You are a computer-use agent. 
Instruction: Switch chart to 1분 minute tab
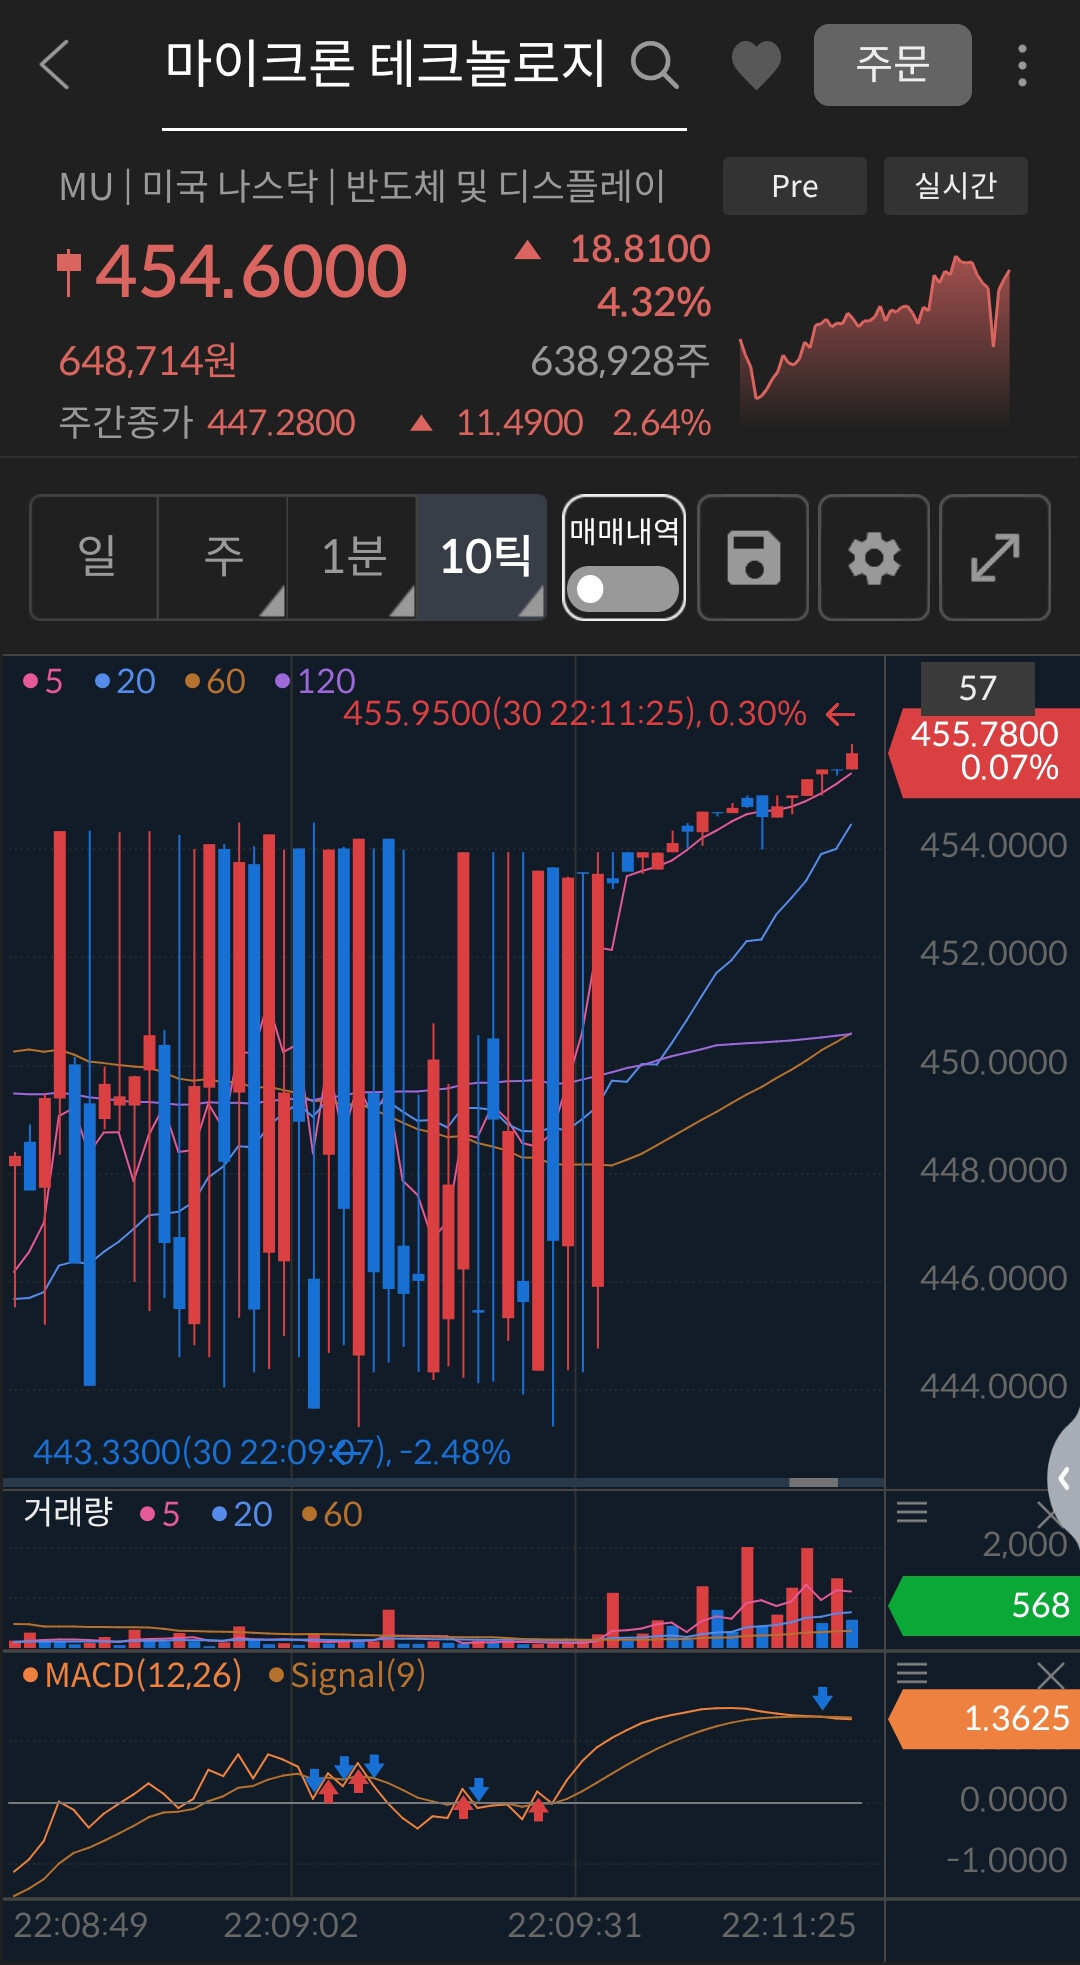click(352, 557)
